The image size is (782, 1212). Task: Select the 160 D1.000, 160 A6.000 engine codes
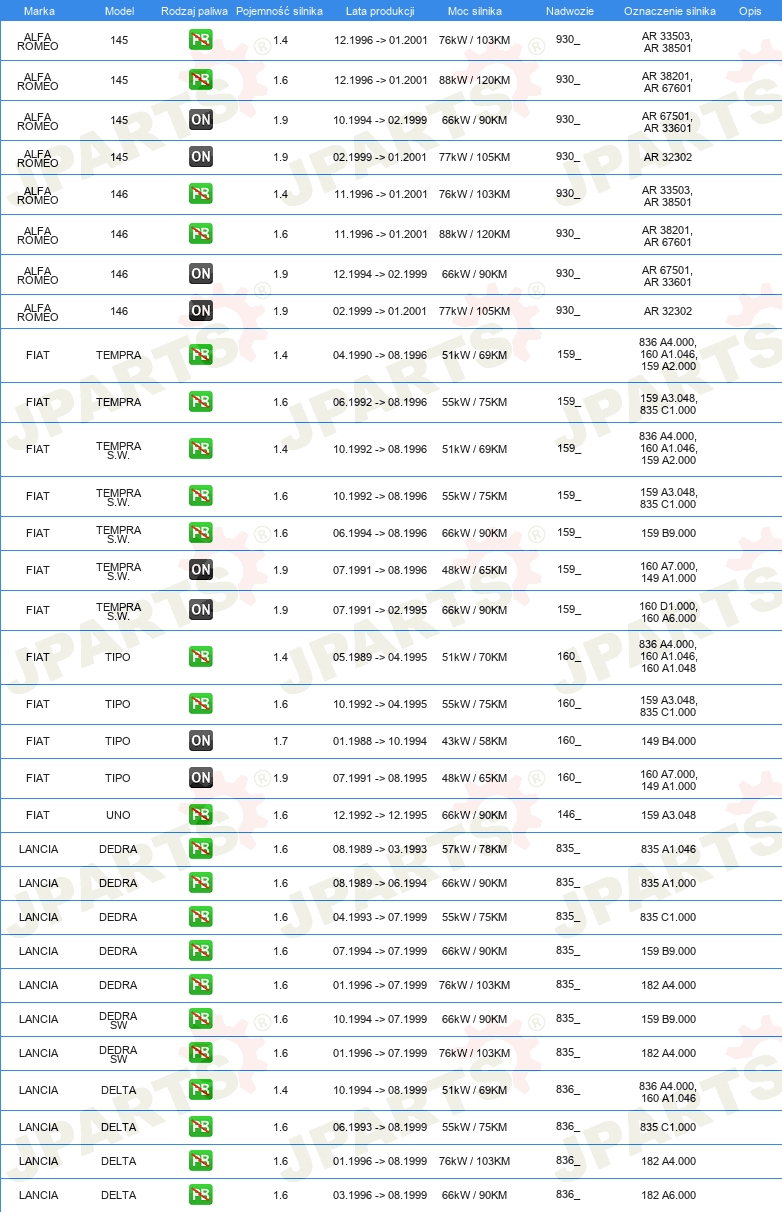669,612
